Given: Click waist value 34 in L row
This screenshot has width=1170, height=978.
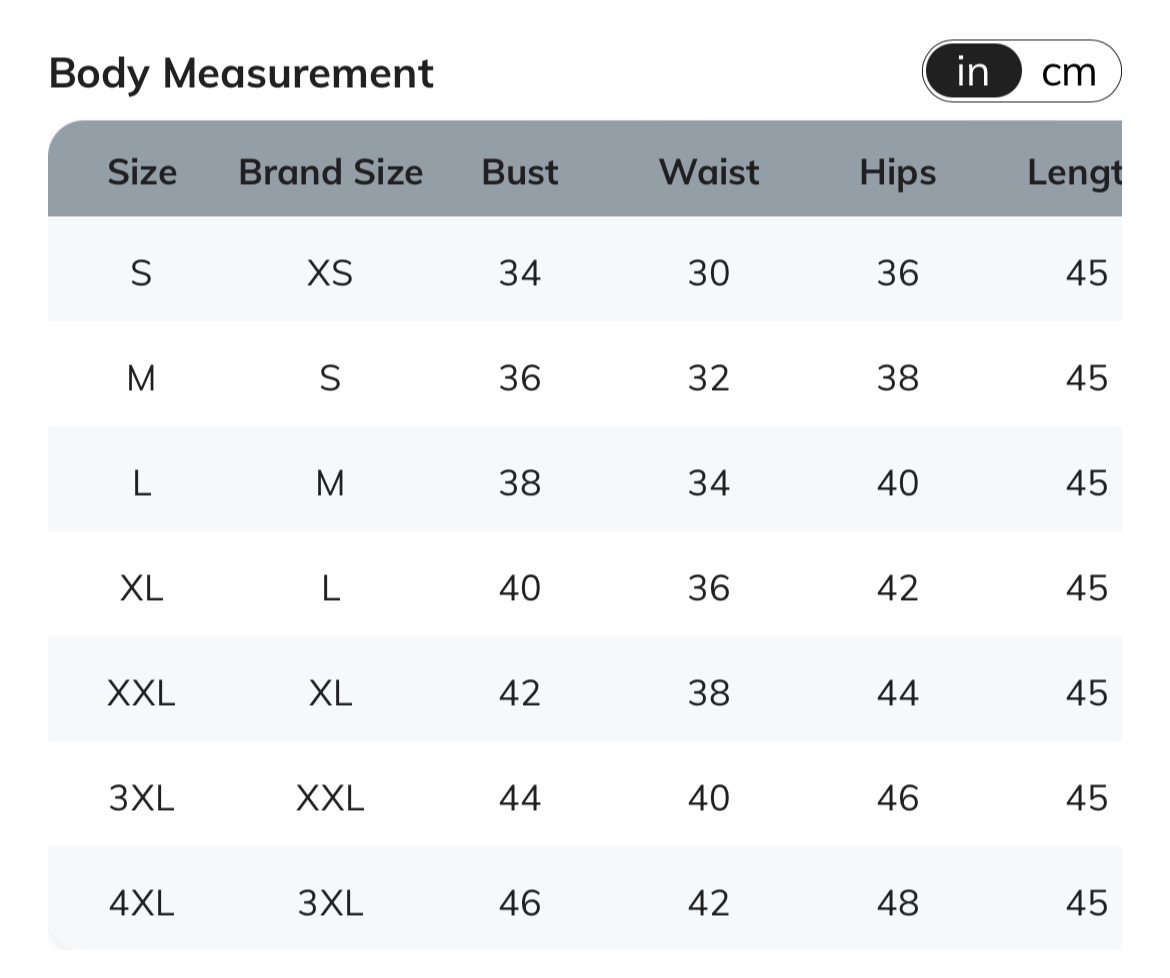Looking at the screenshot, I should pos(709,483).
